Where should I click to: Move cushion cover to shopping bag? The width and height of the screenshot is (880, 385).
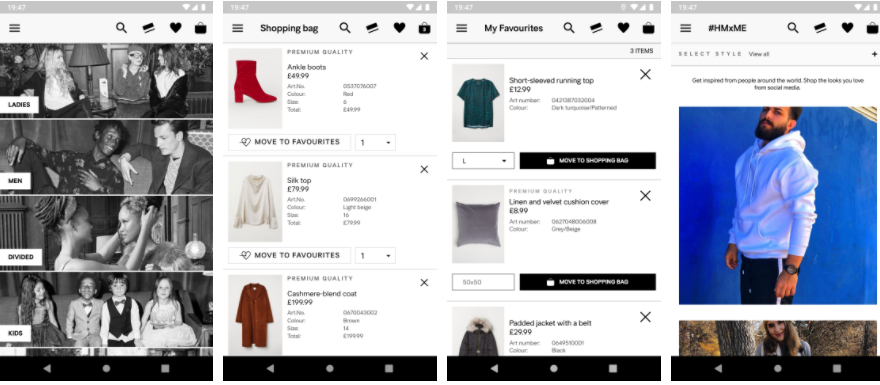click(588, 282)
